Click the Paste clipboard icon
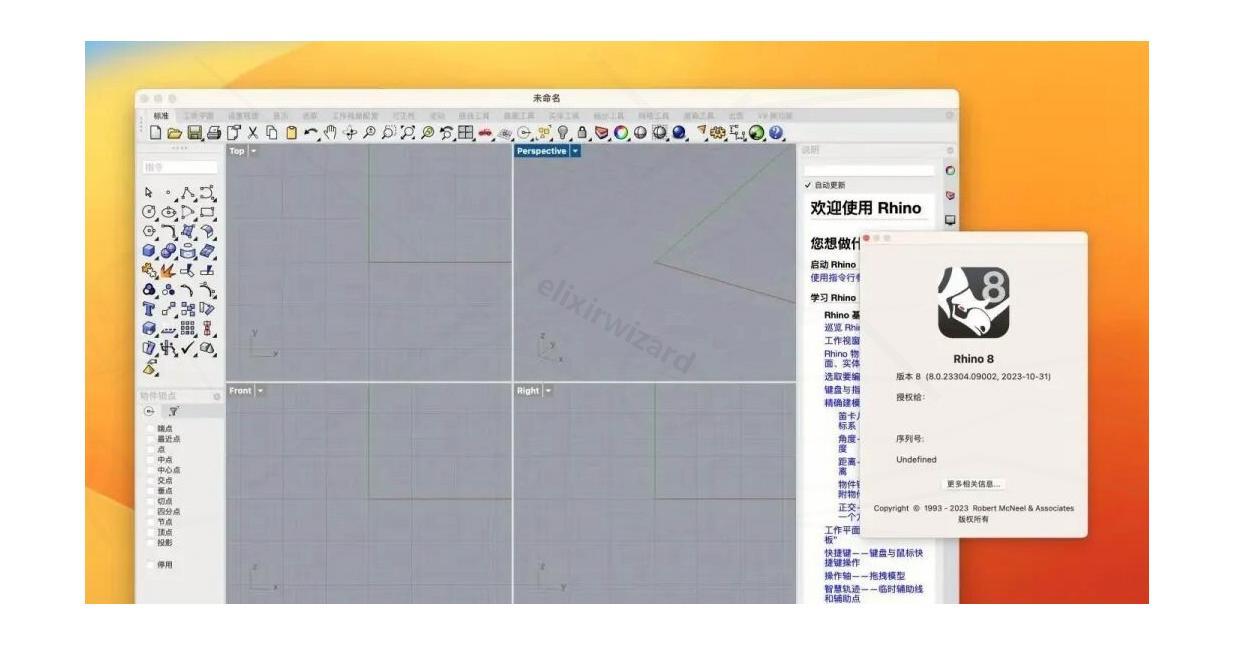Image resolution: width=1235 pixels, height=646 pixels. coord(291,131)
